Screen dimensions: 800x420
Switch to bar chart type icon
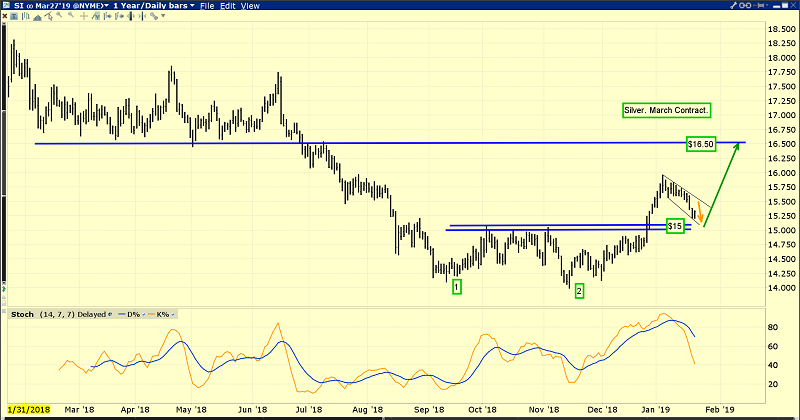click(x=26, y=16)
